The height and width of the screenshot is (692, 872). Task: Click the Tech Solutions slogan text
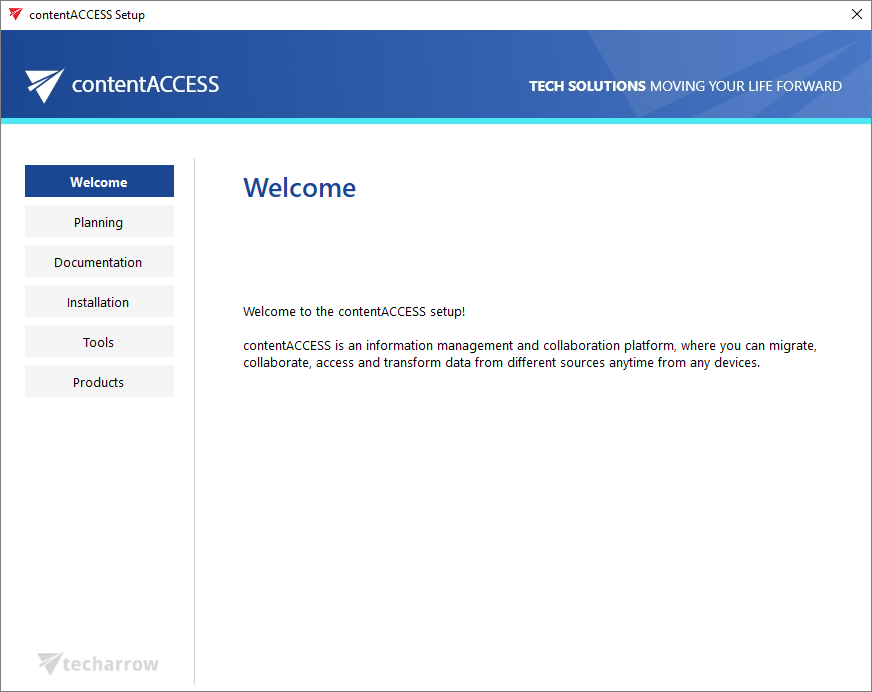click(x=685, y=86)
